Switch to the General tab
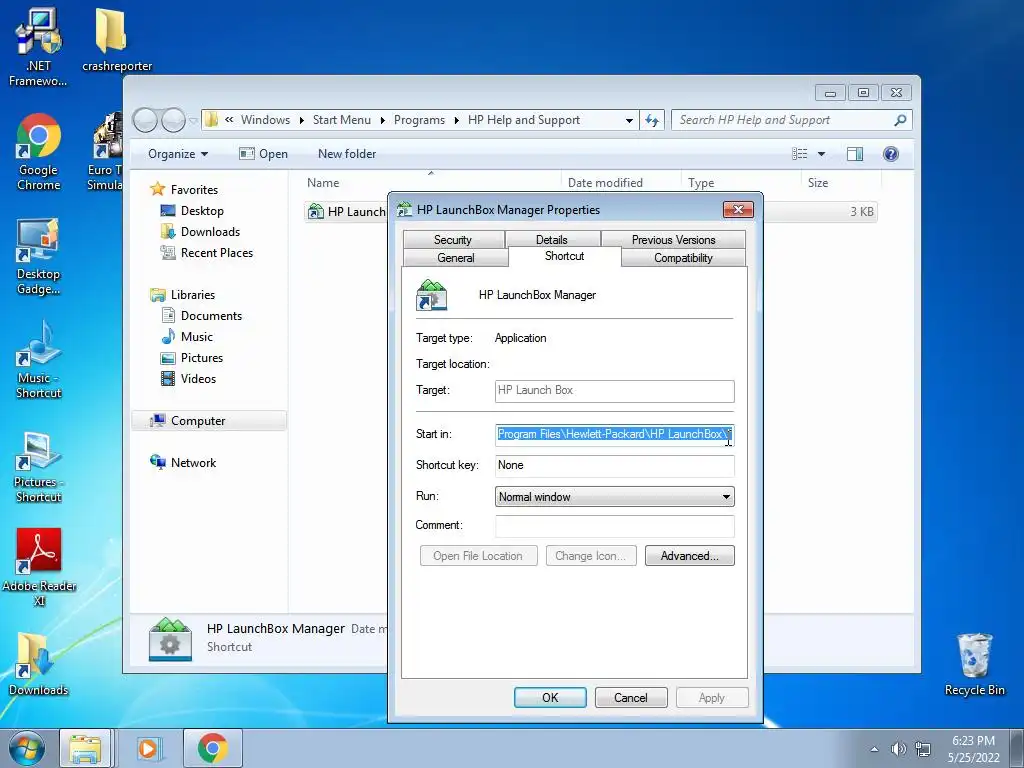Viewport: 1024px width, 768px height. point(456,258)
